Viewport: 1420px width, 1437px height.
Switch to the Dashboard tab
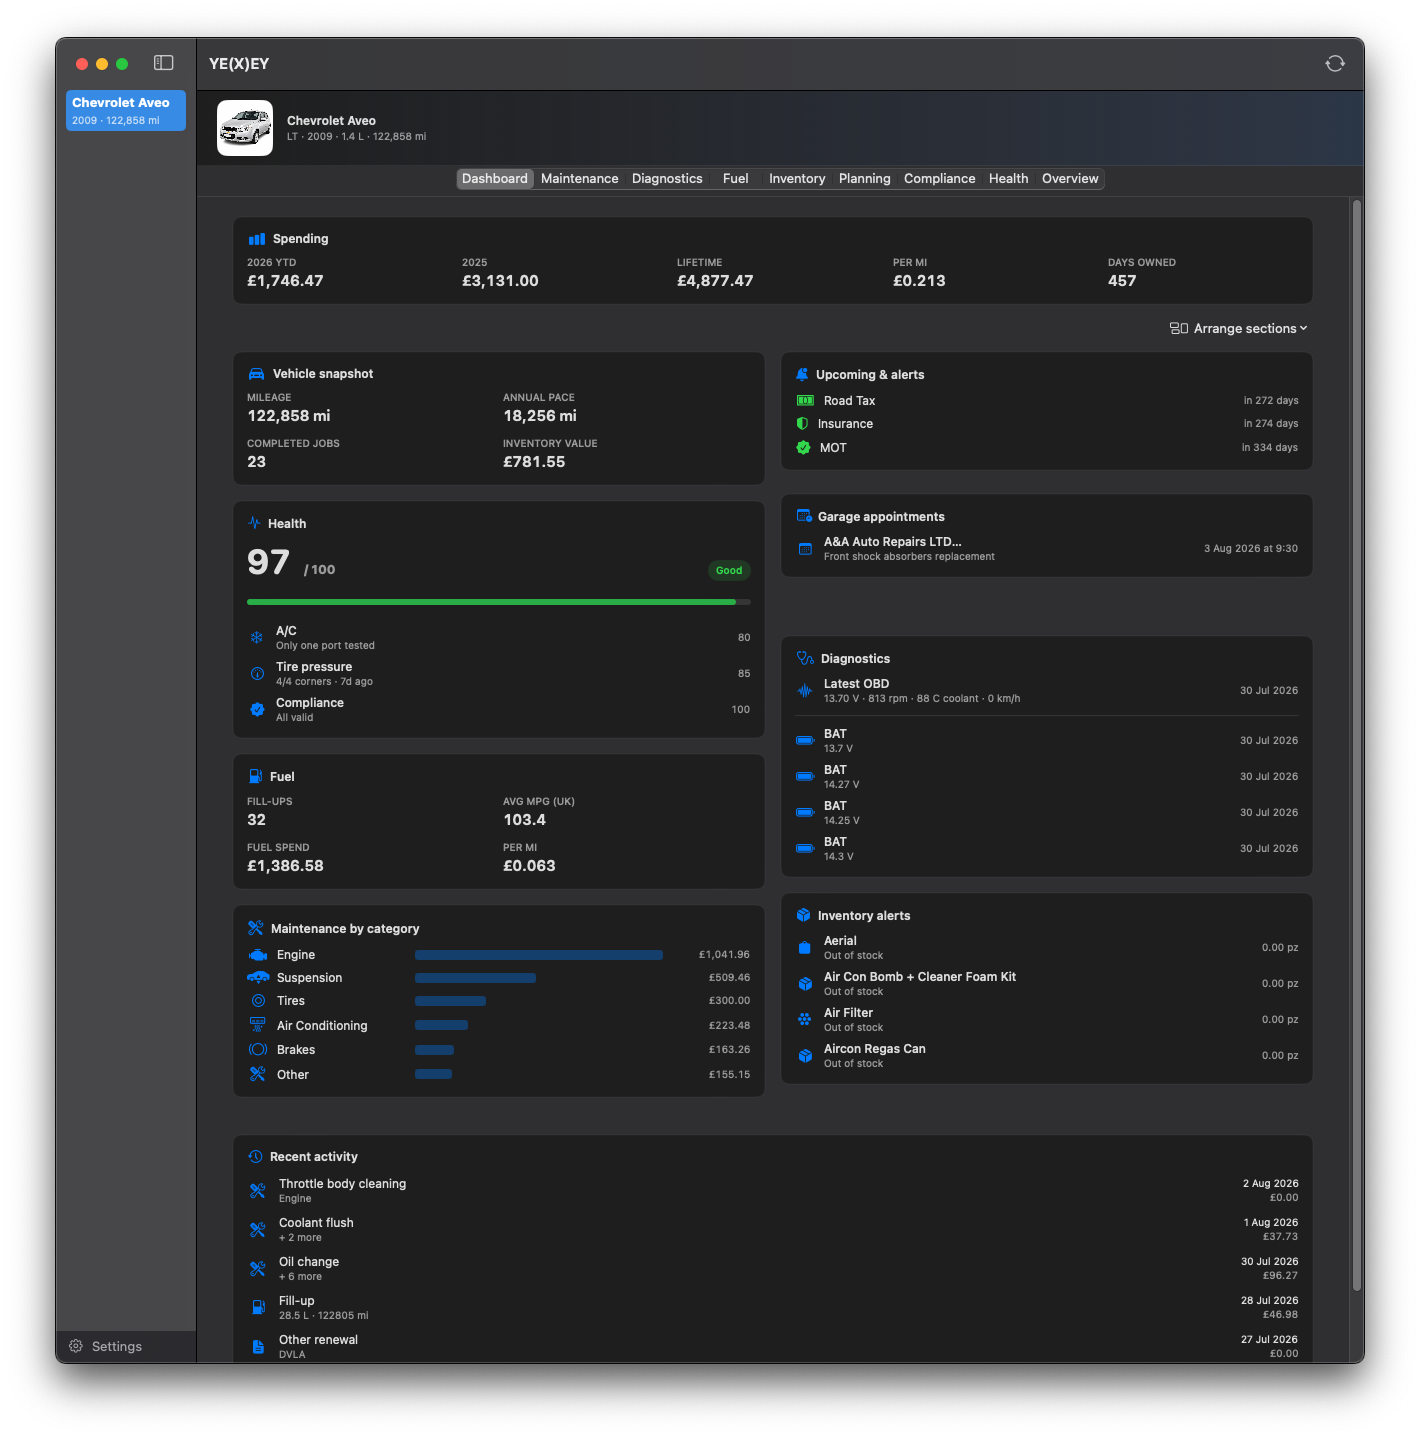coord(494,179)
